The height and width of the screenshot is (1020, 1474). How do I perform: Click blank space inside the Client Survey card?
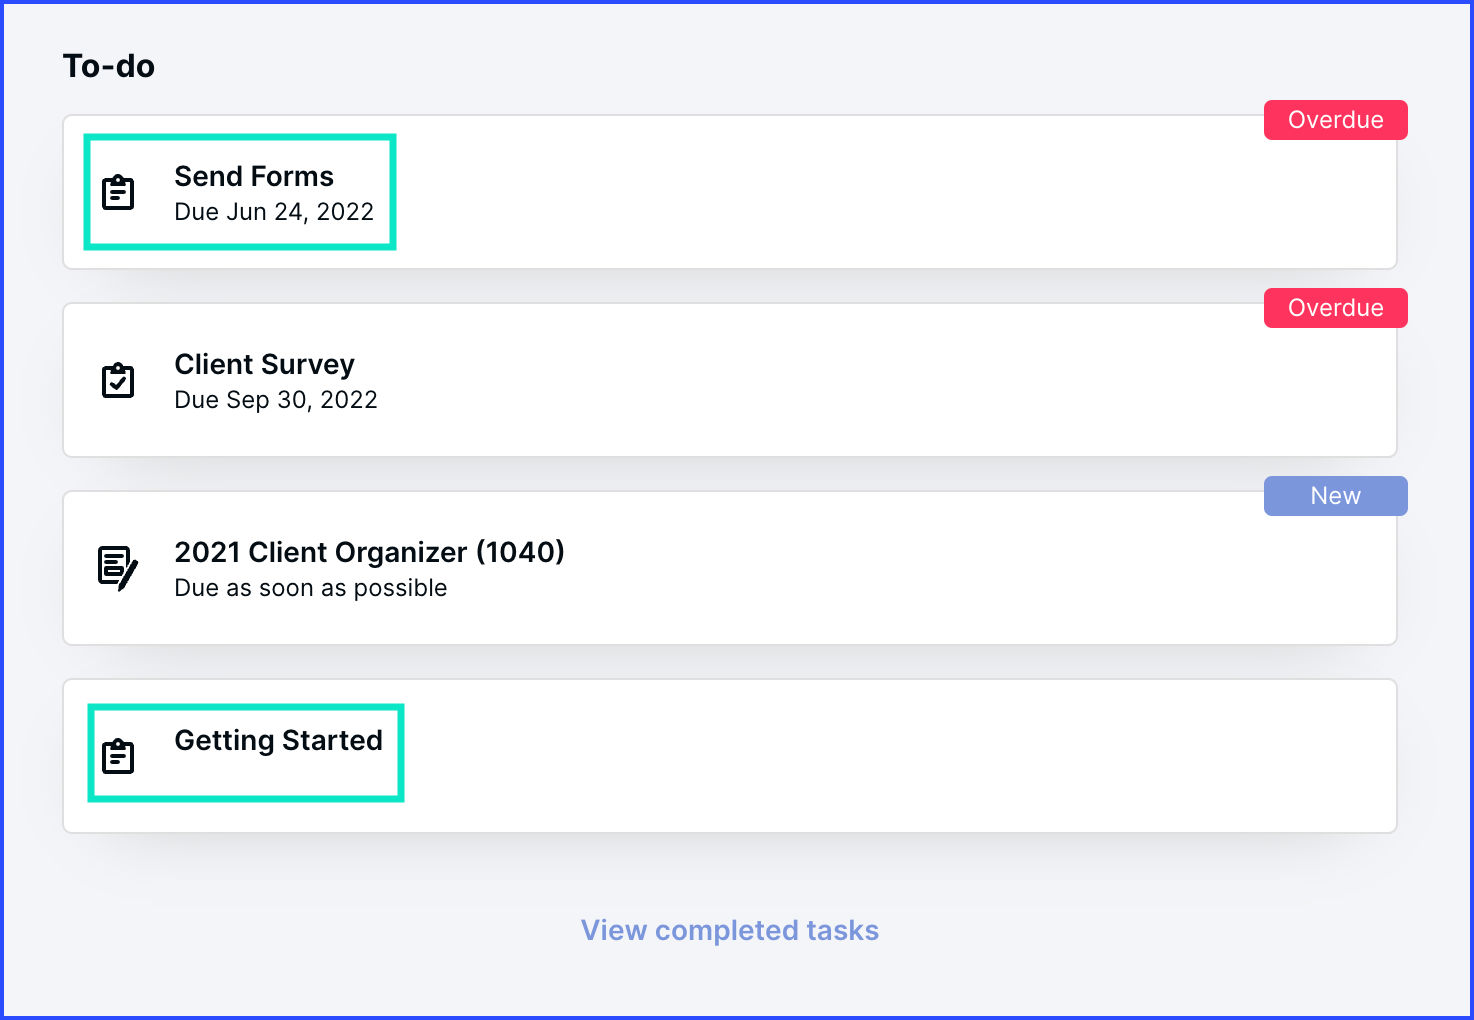tap(800, 388)
